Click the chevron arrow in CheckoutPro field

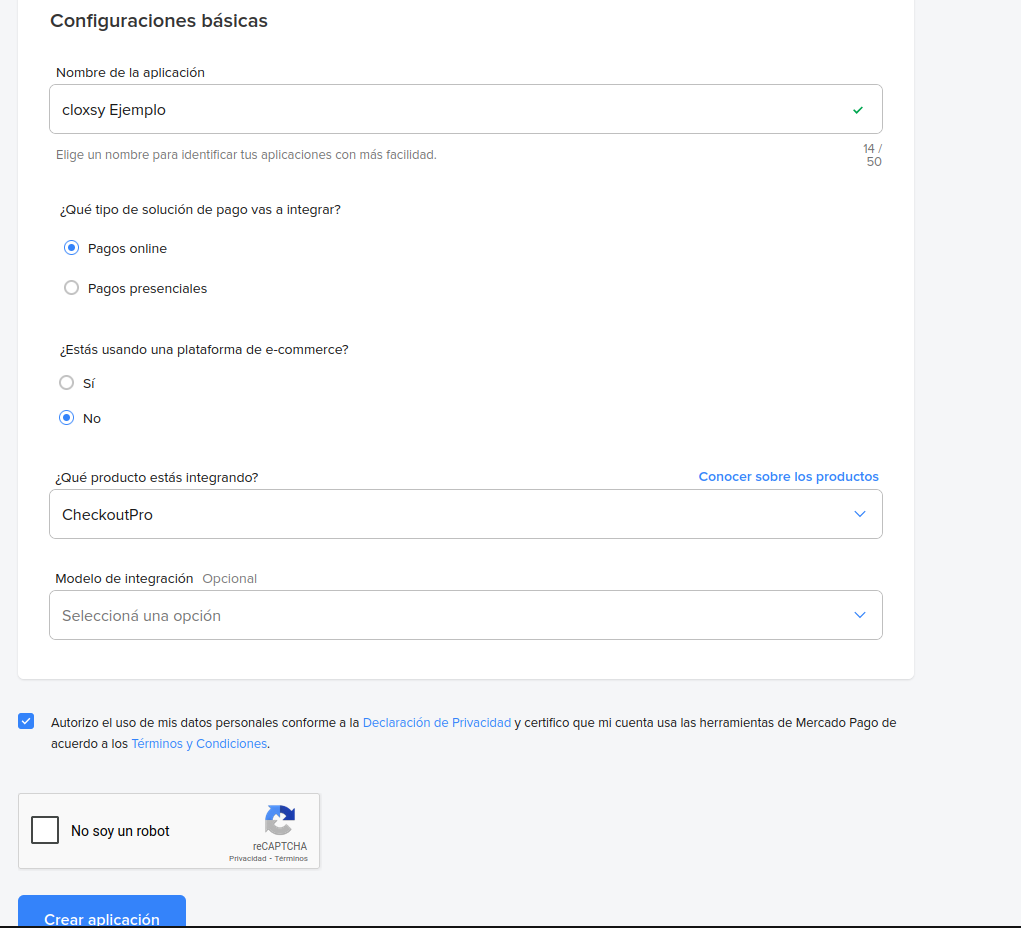[x=859, y=514]
